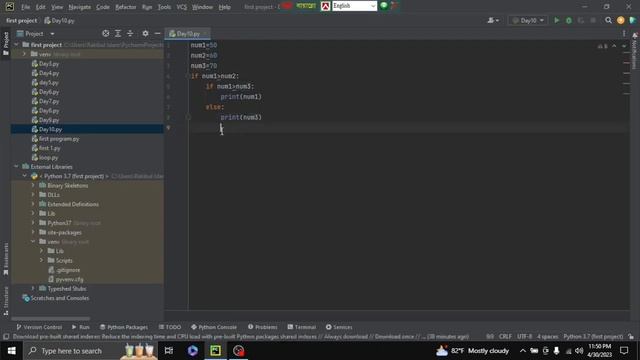
Task: Click the Stop square icon in the toolbar
Action: click(x=593, y=20)
